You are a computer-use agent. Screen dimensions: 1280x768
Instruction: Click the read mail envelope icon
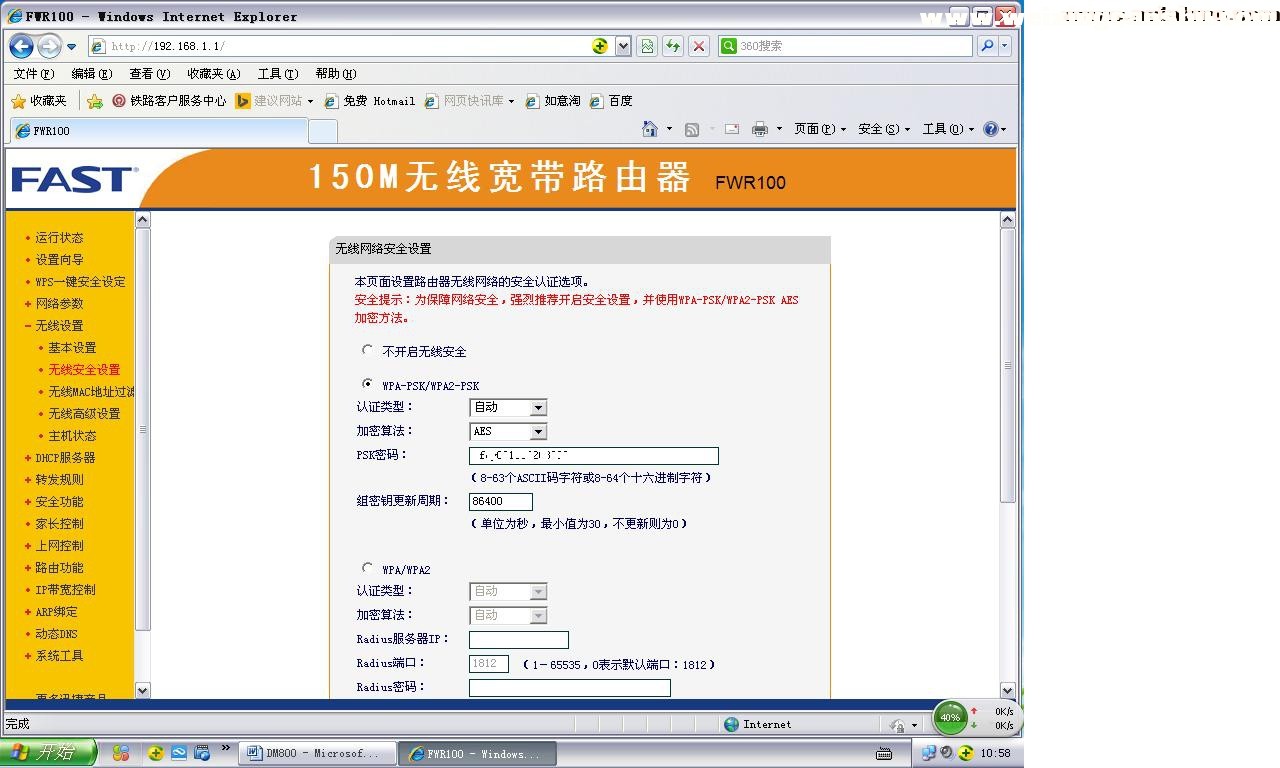click(x=732, y=129)
